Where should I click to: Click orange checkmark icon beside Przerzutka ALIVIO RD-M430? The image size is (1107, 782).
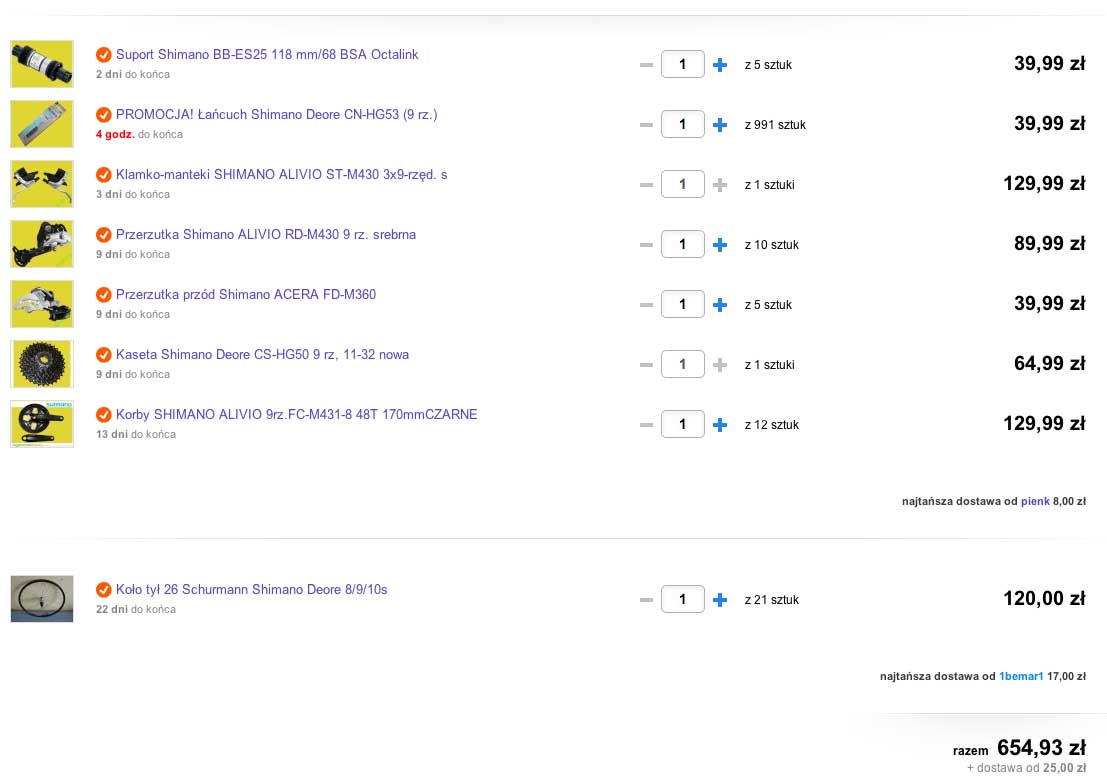pos(104,234)
